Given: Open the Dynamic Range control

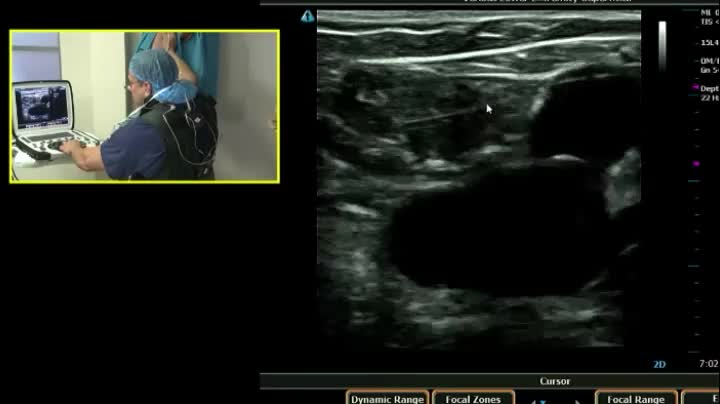Looking at the screenshot, I should (387, 398).
